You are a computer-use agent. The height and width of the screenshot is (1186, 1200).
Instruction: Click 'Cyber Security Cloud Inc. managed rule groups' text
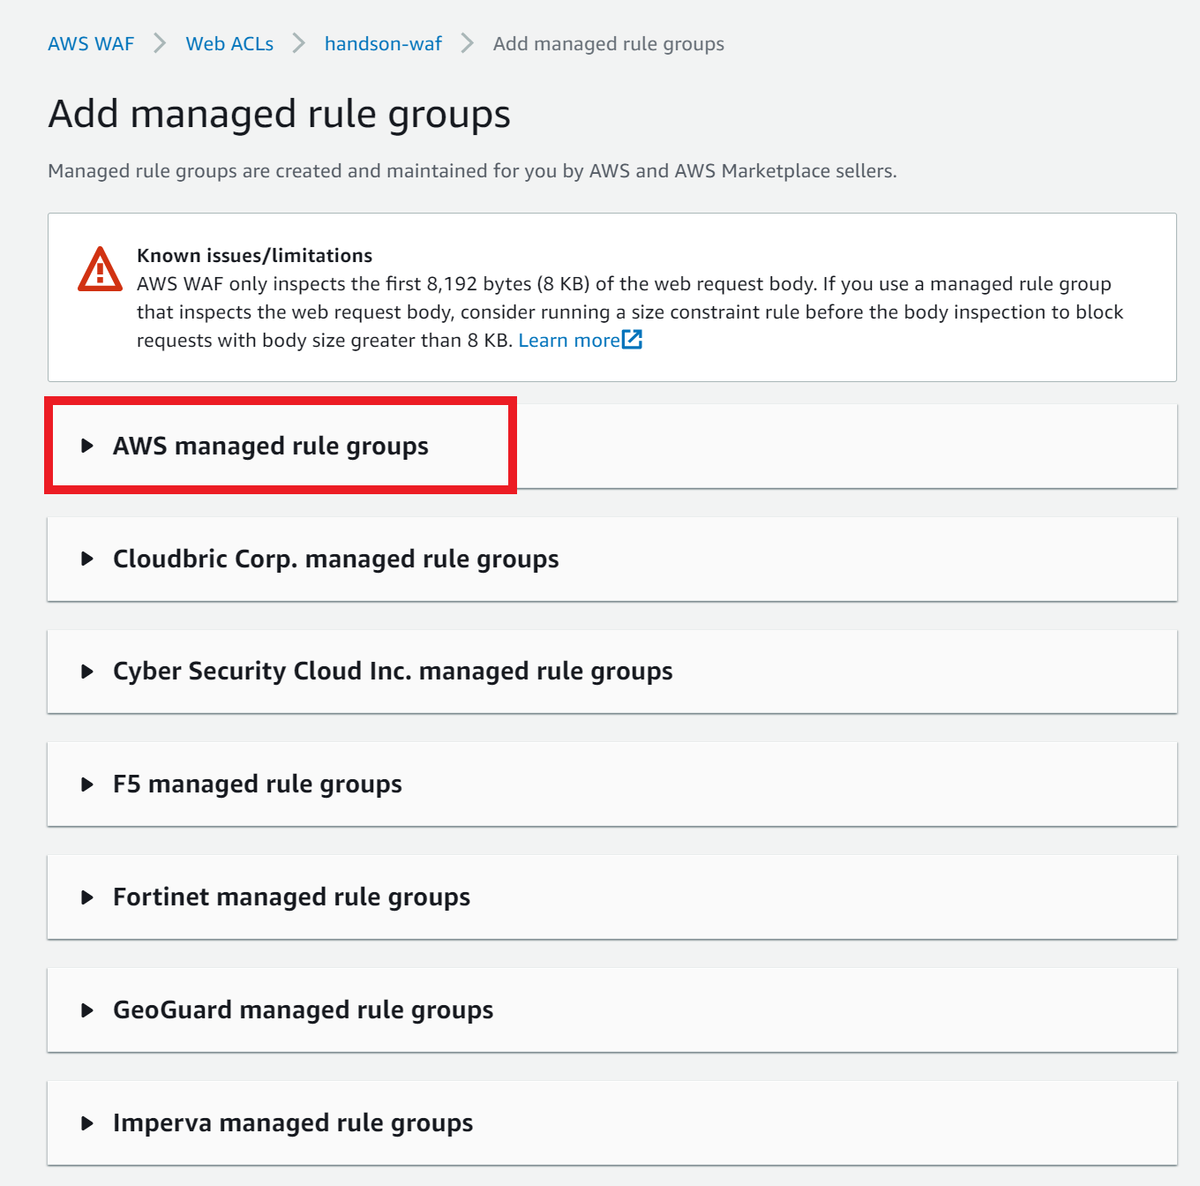(393, 671)
